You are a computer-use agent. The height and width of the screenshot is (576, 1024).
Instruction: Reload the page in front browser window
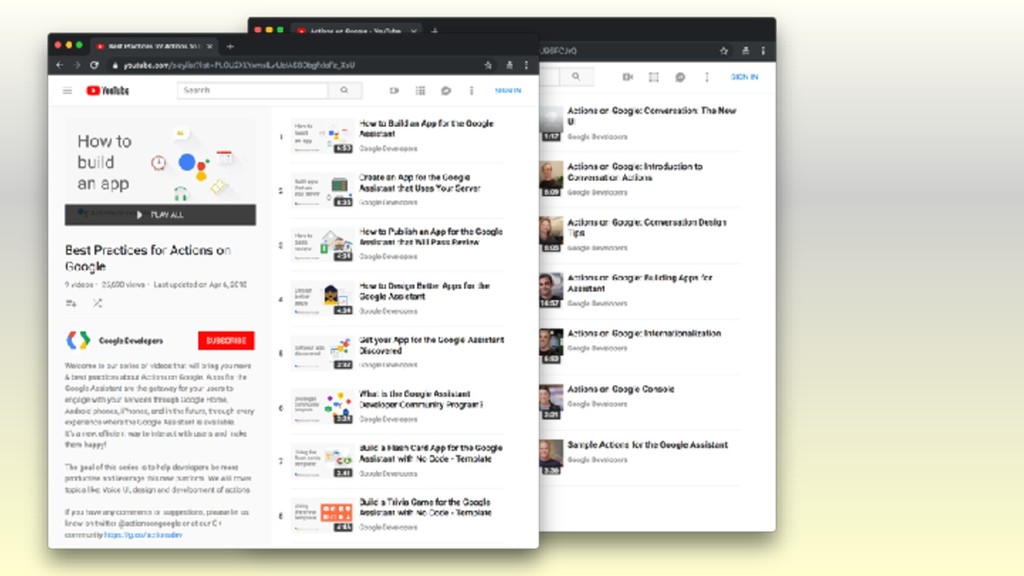point(94,65)
